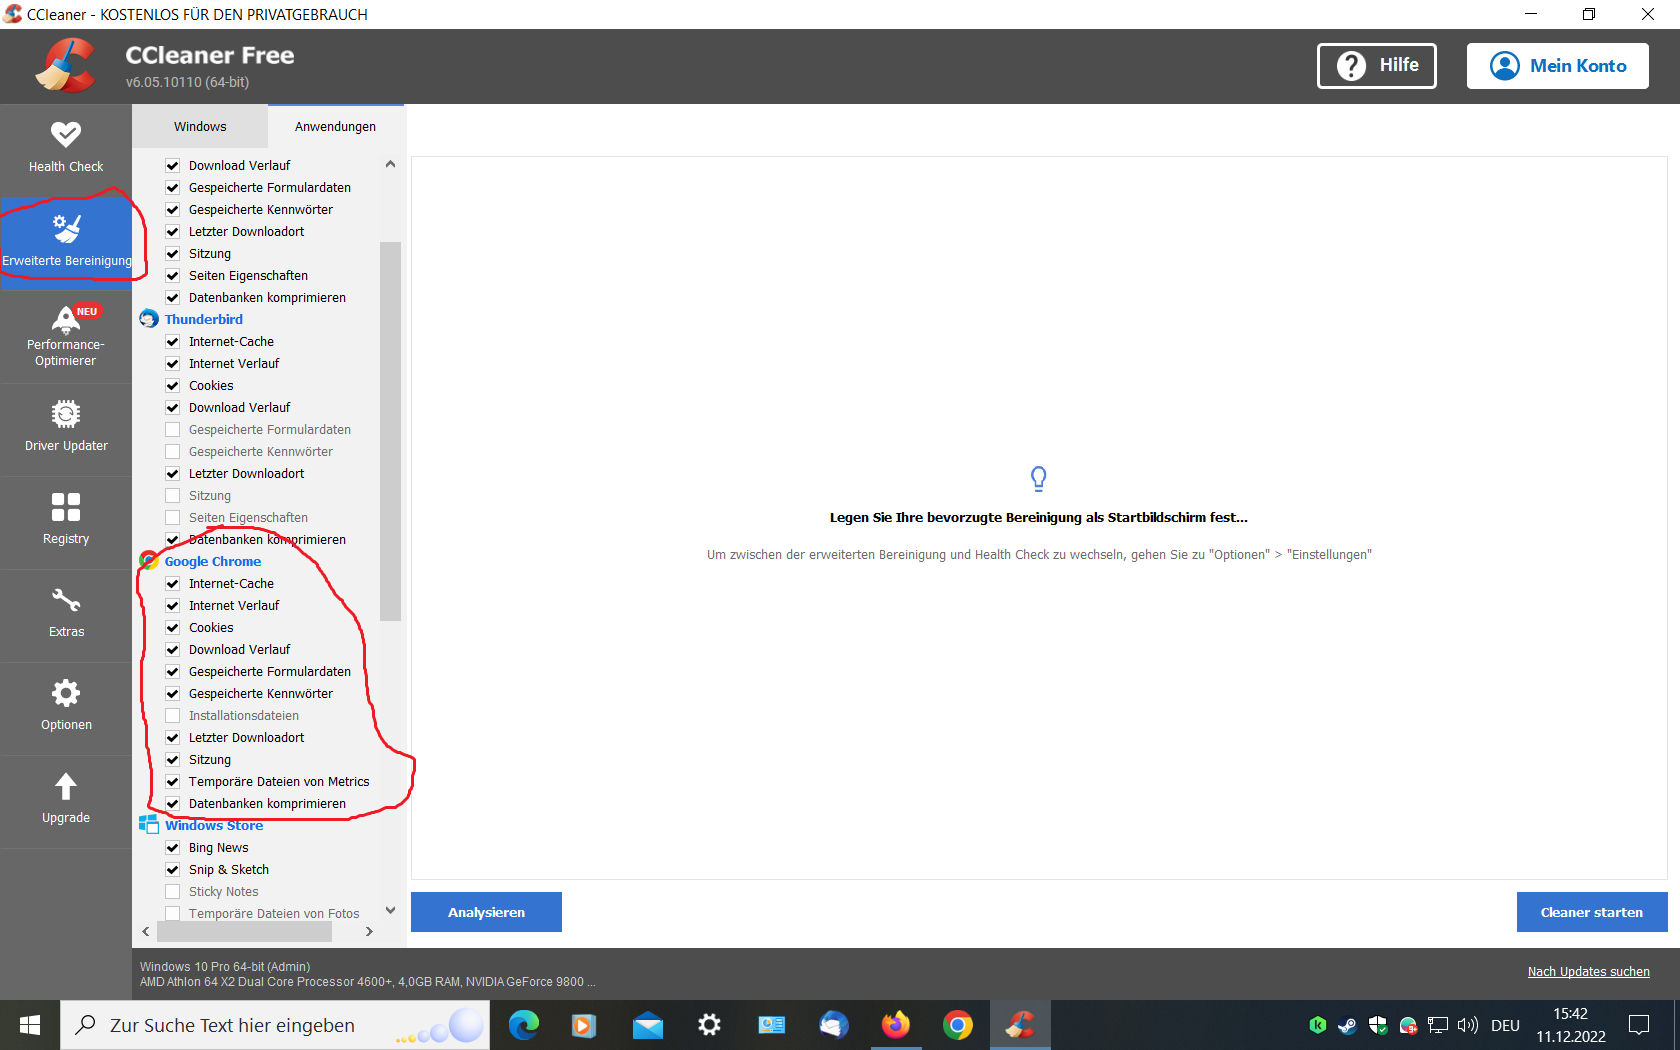Viewport: 1680px width, 1050px height.
Task: Select the Windows Store group header
Action: (214, 826)
